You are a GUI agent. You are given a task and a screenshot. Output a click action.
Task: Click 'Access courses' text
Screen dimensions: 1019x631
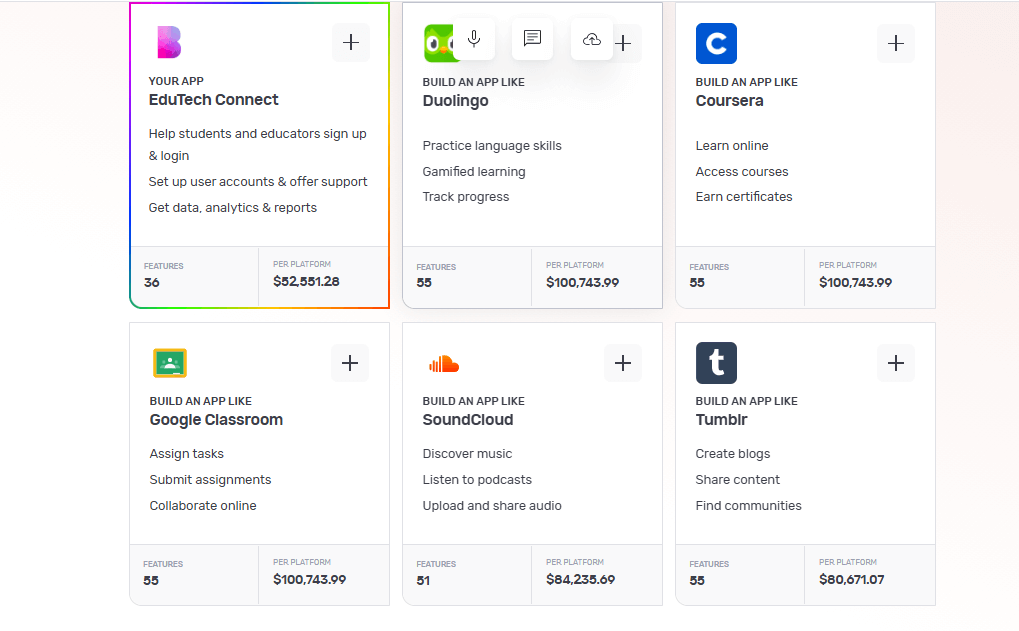(x=742, y=172)
